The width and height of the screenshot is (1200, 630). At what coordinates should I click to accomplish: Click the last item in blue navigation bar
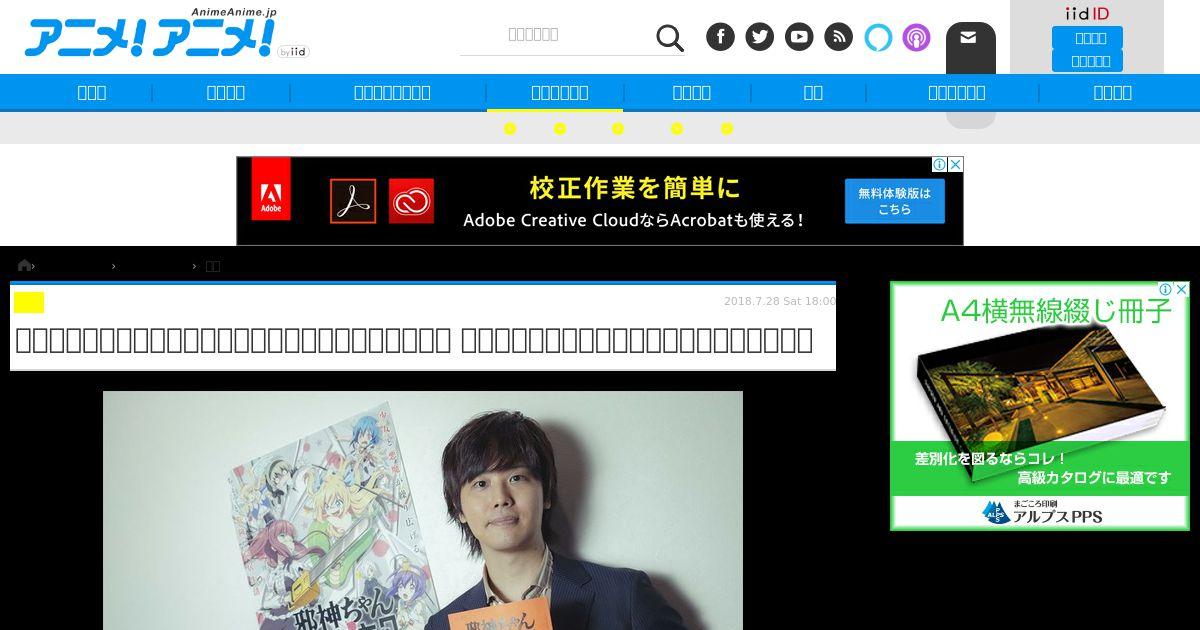pos(1112,92)
